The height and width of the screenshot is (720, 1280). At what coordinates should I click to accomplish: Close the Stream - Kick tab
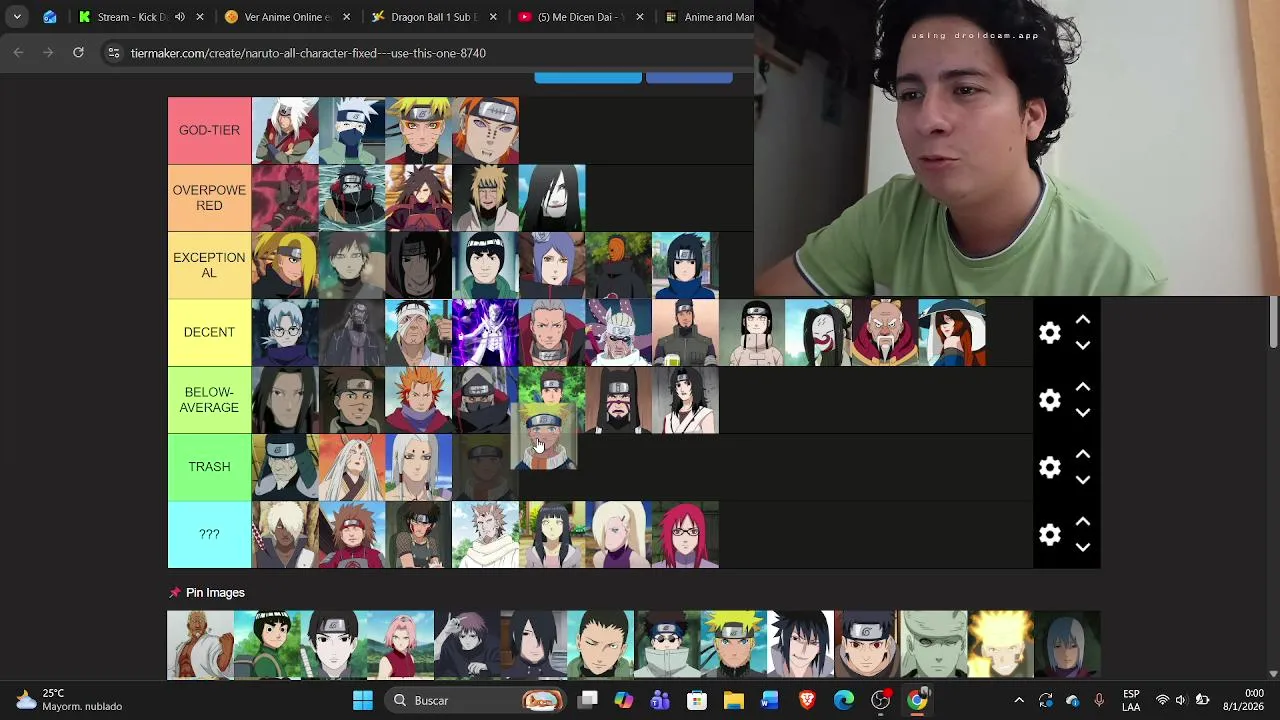pos(200,17)
